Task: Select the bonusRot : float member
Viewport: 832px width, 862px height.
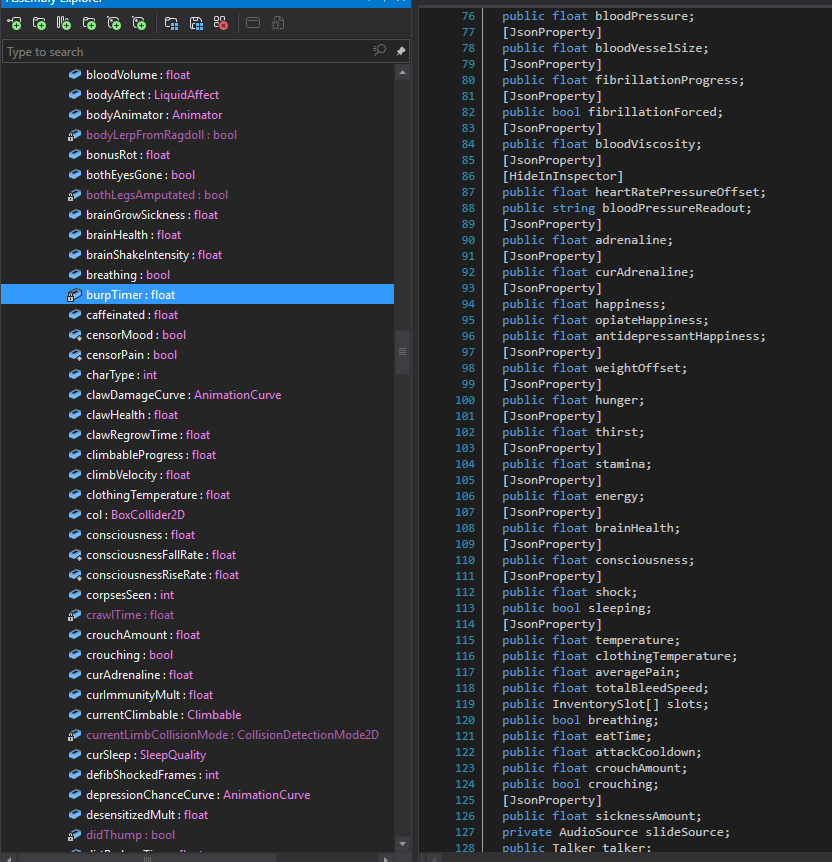Action: pos(128,155)
